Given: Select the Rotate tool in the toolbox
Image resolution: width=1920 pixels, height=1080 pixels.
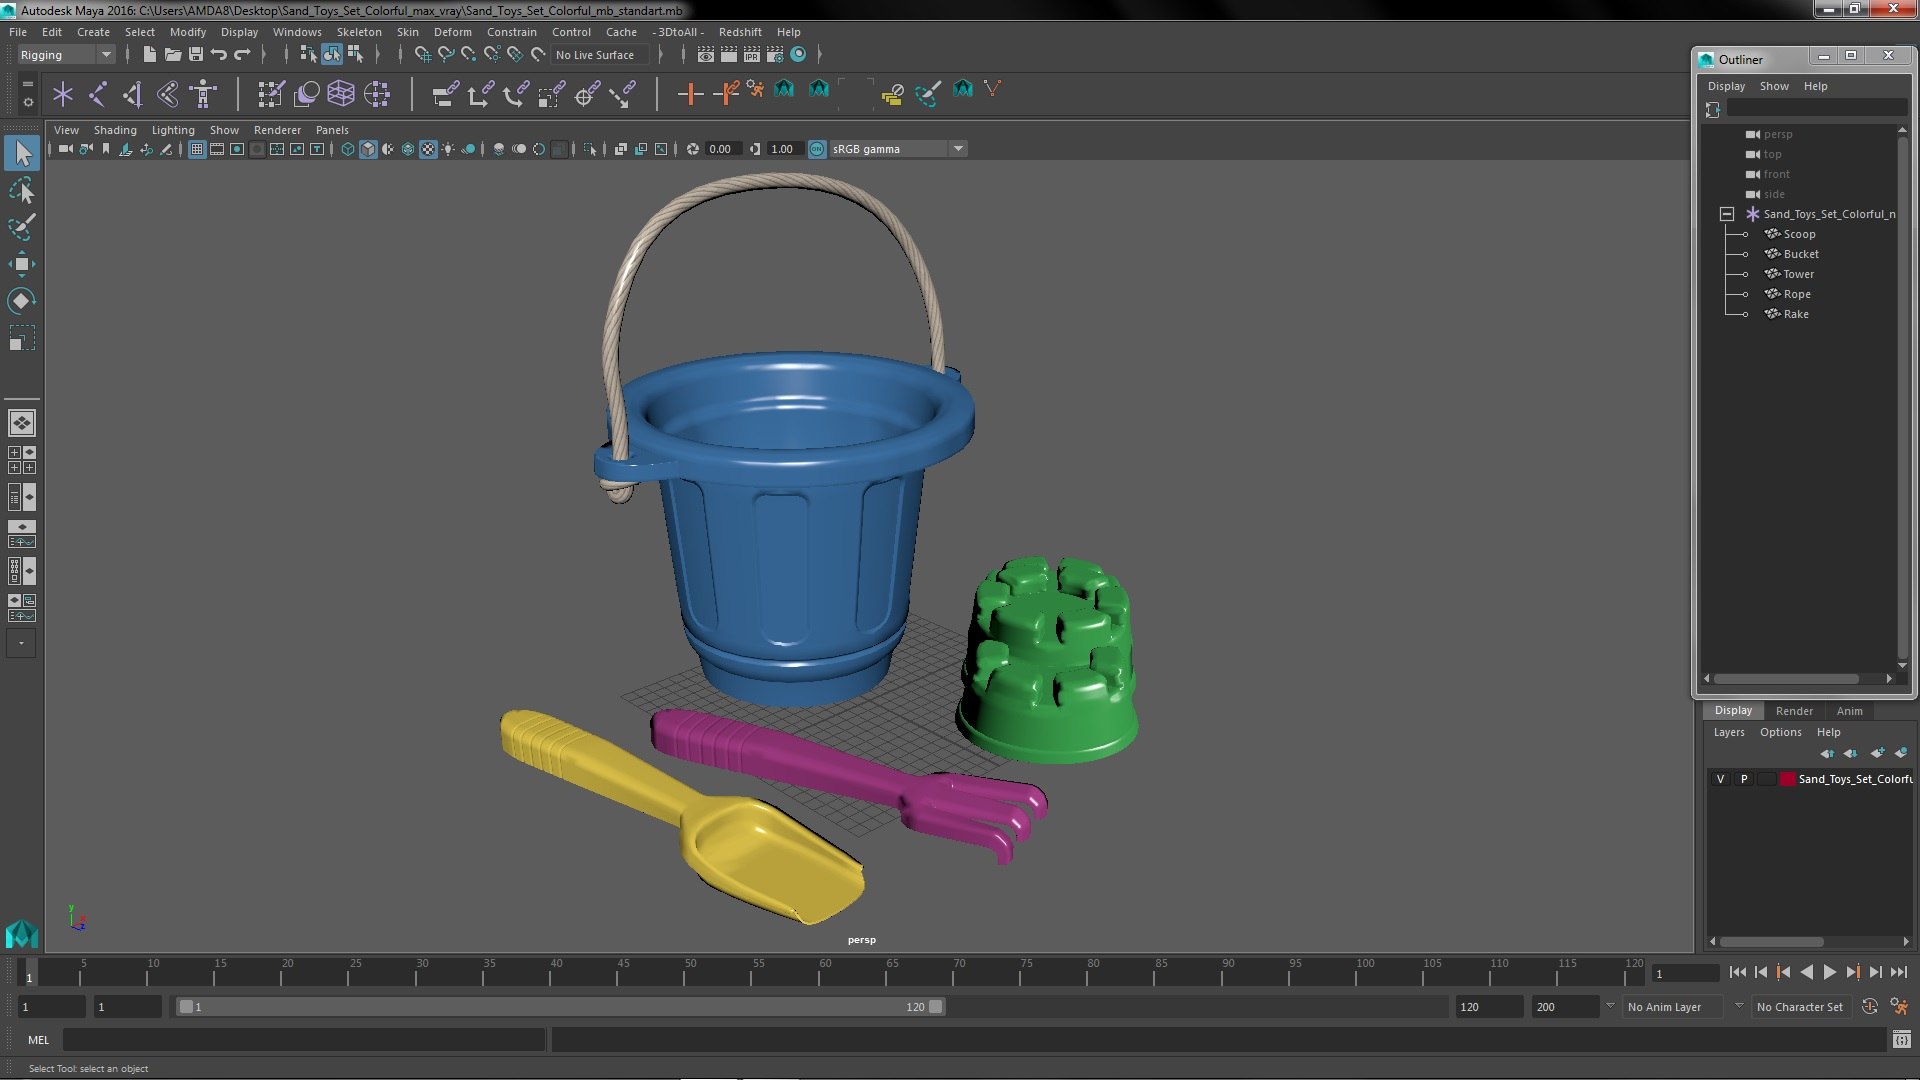Looking at the screenshot, I should click(x=21, y=301).
